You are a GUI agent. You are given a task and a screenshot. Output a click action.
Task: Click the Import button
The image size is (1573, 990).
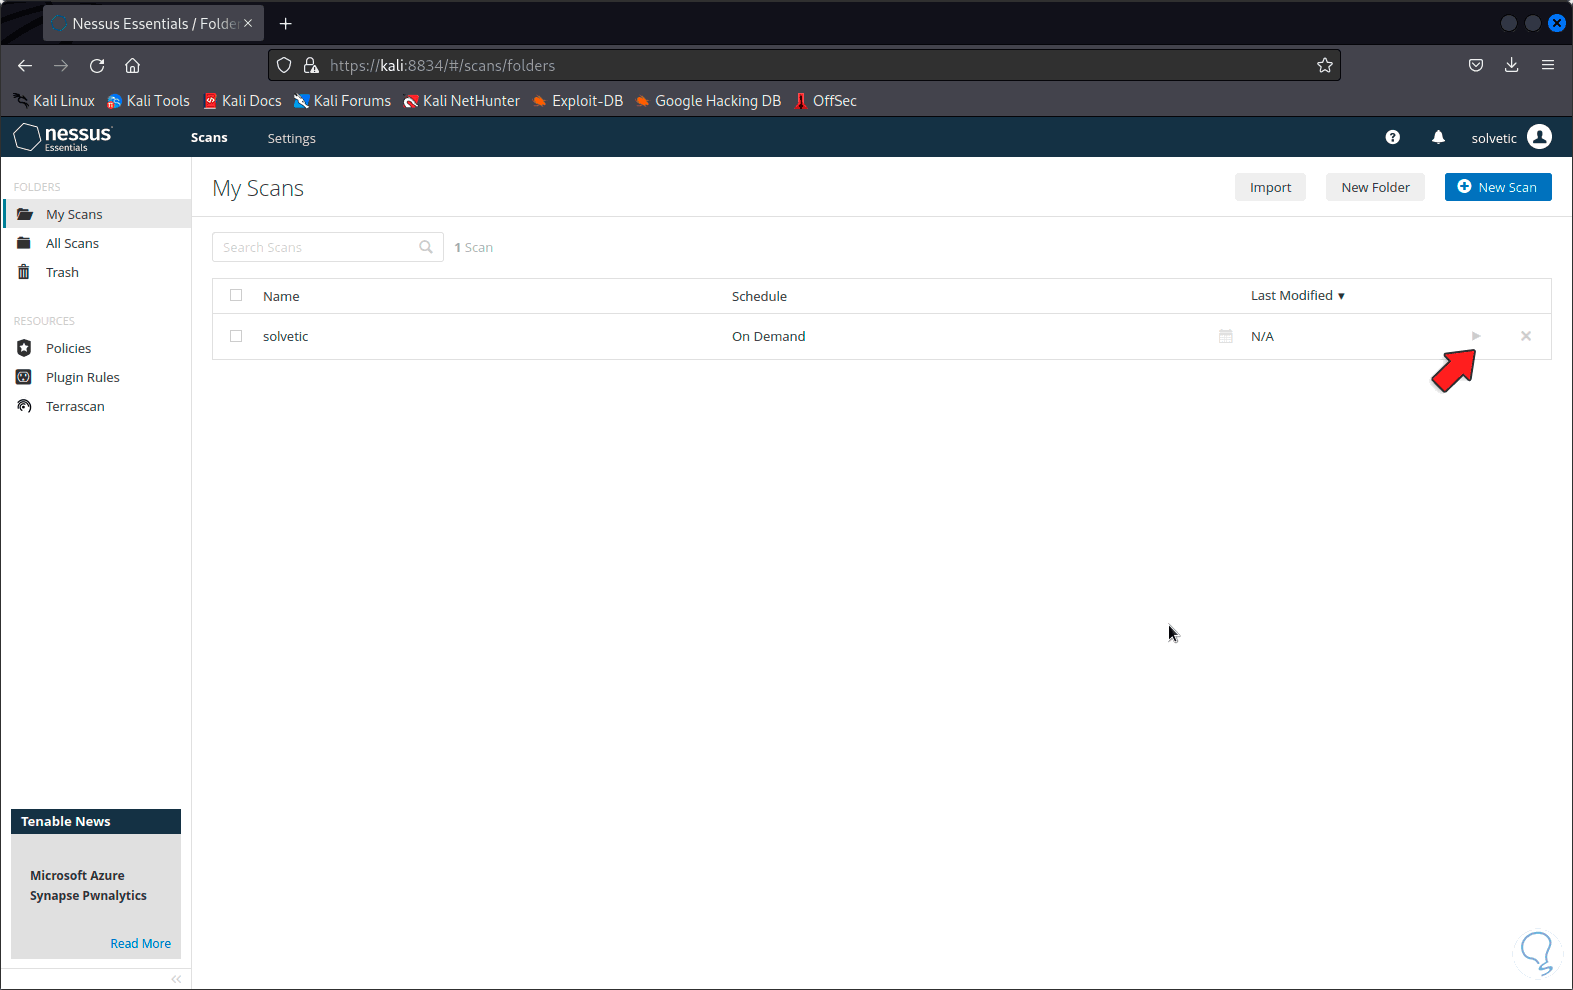(x=1270, y=187)
